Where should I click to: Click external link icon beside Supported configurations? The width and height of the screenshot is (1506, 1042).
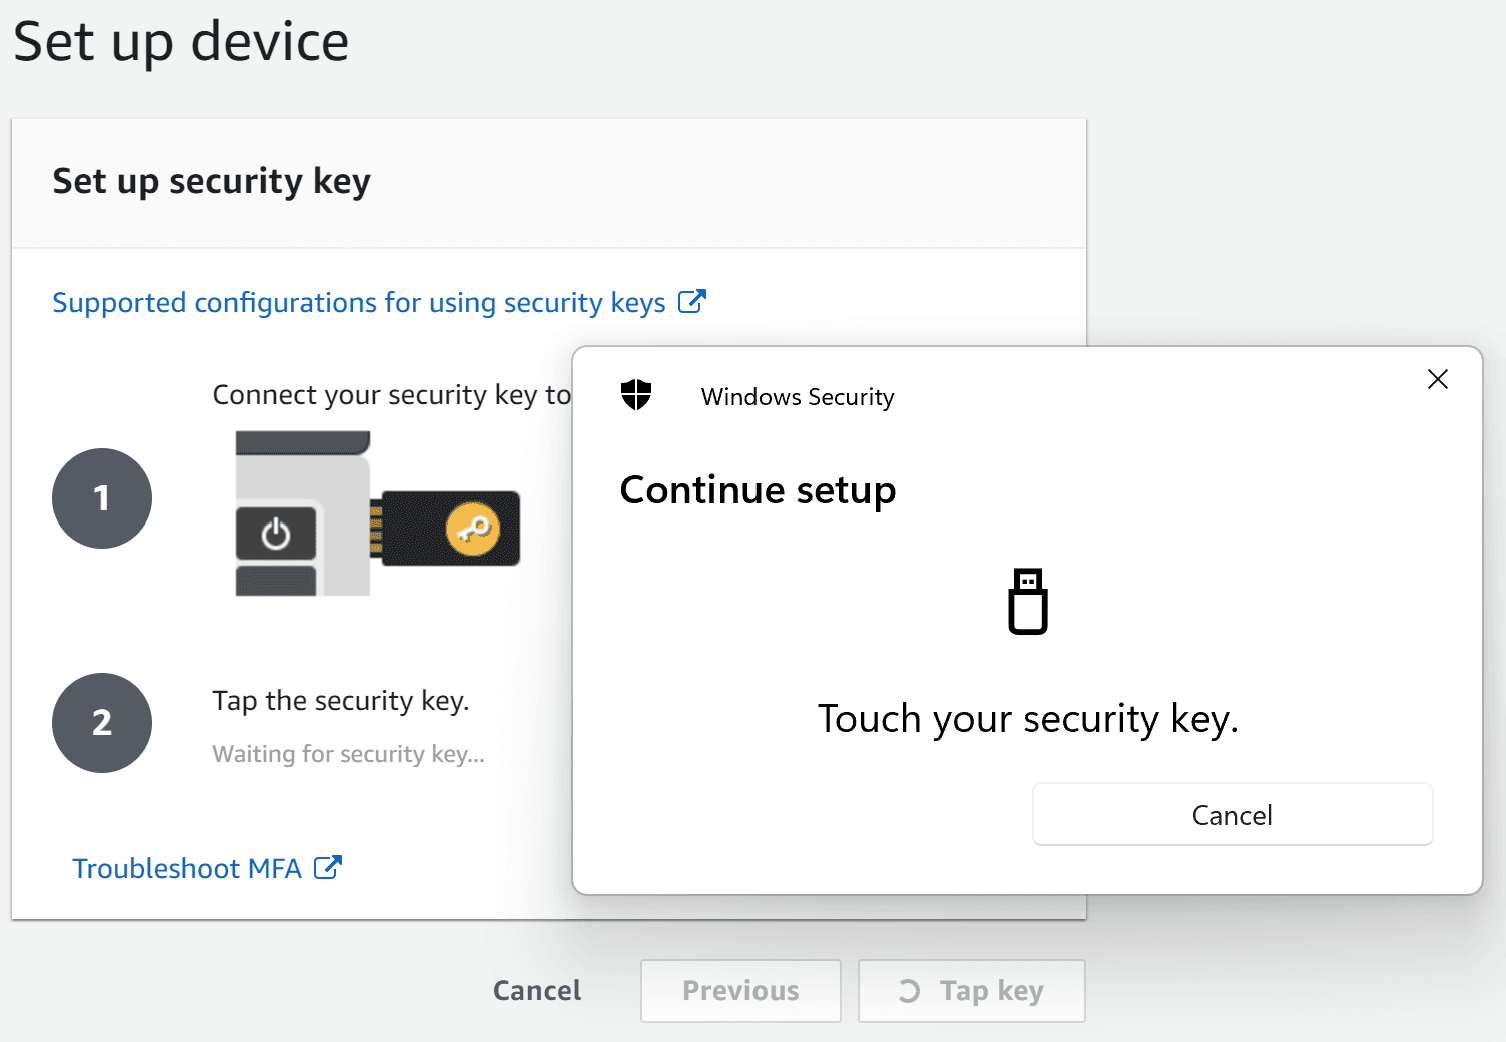(692, 301)
